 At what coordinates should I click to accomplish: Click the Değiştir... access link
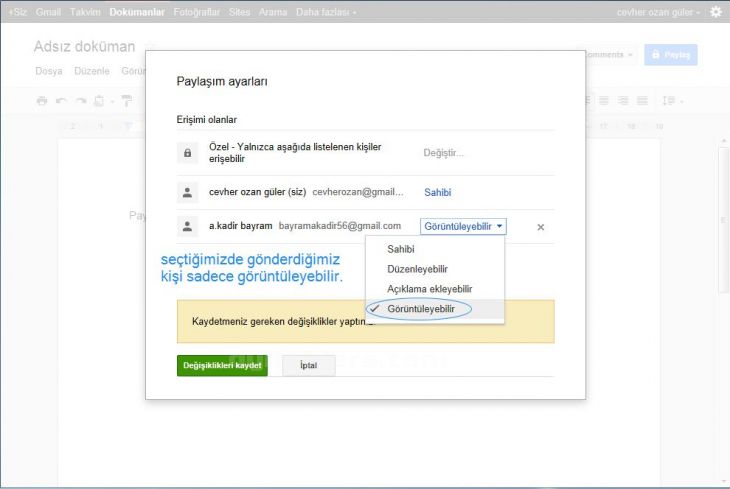444,153
